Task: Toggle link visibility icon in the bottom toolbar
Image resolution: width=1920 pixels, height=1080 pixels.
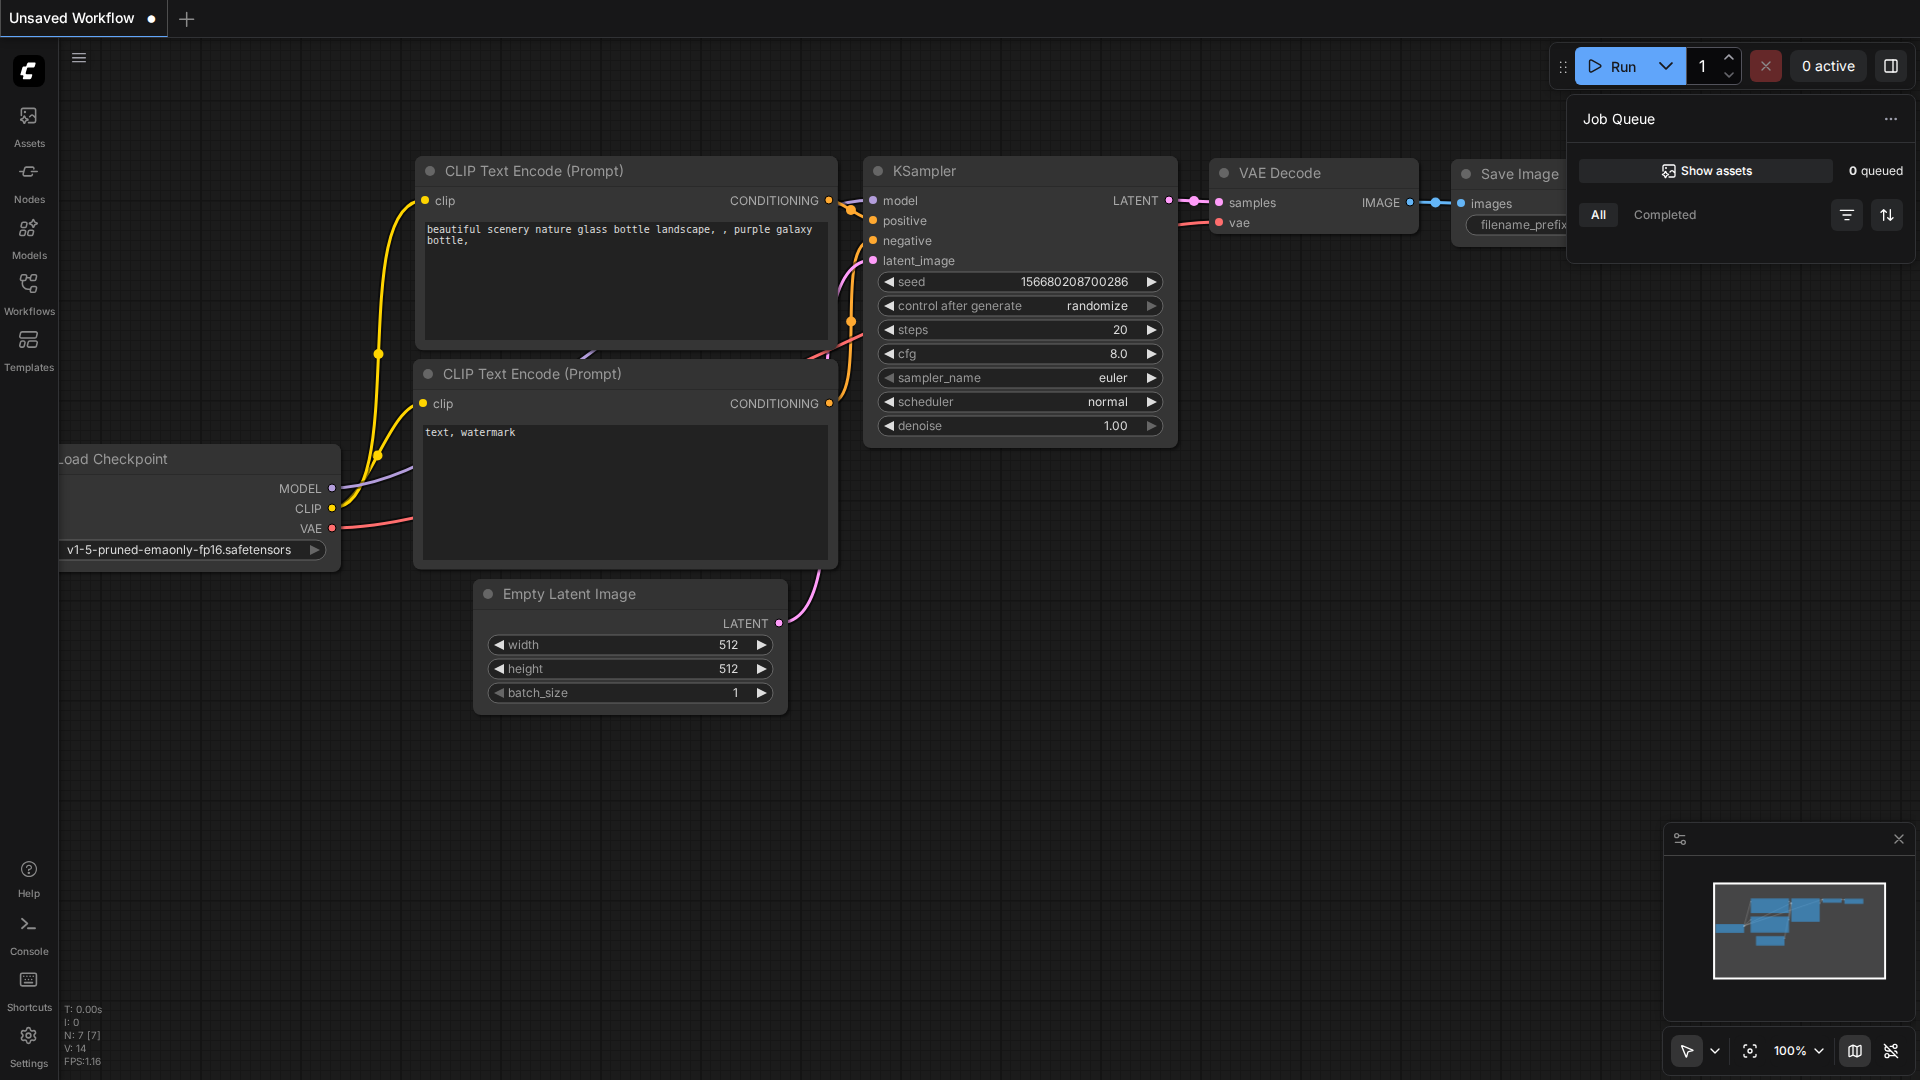Action: coord(1891,1051)
